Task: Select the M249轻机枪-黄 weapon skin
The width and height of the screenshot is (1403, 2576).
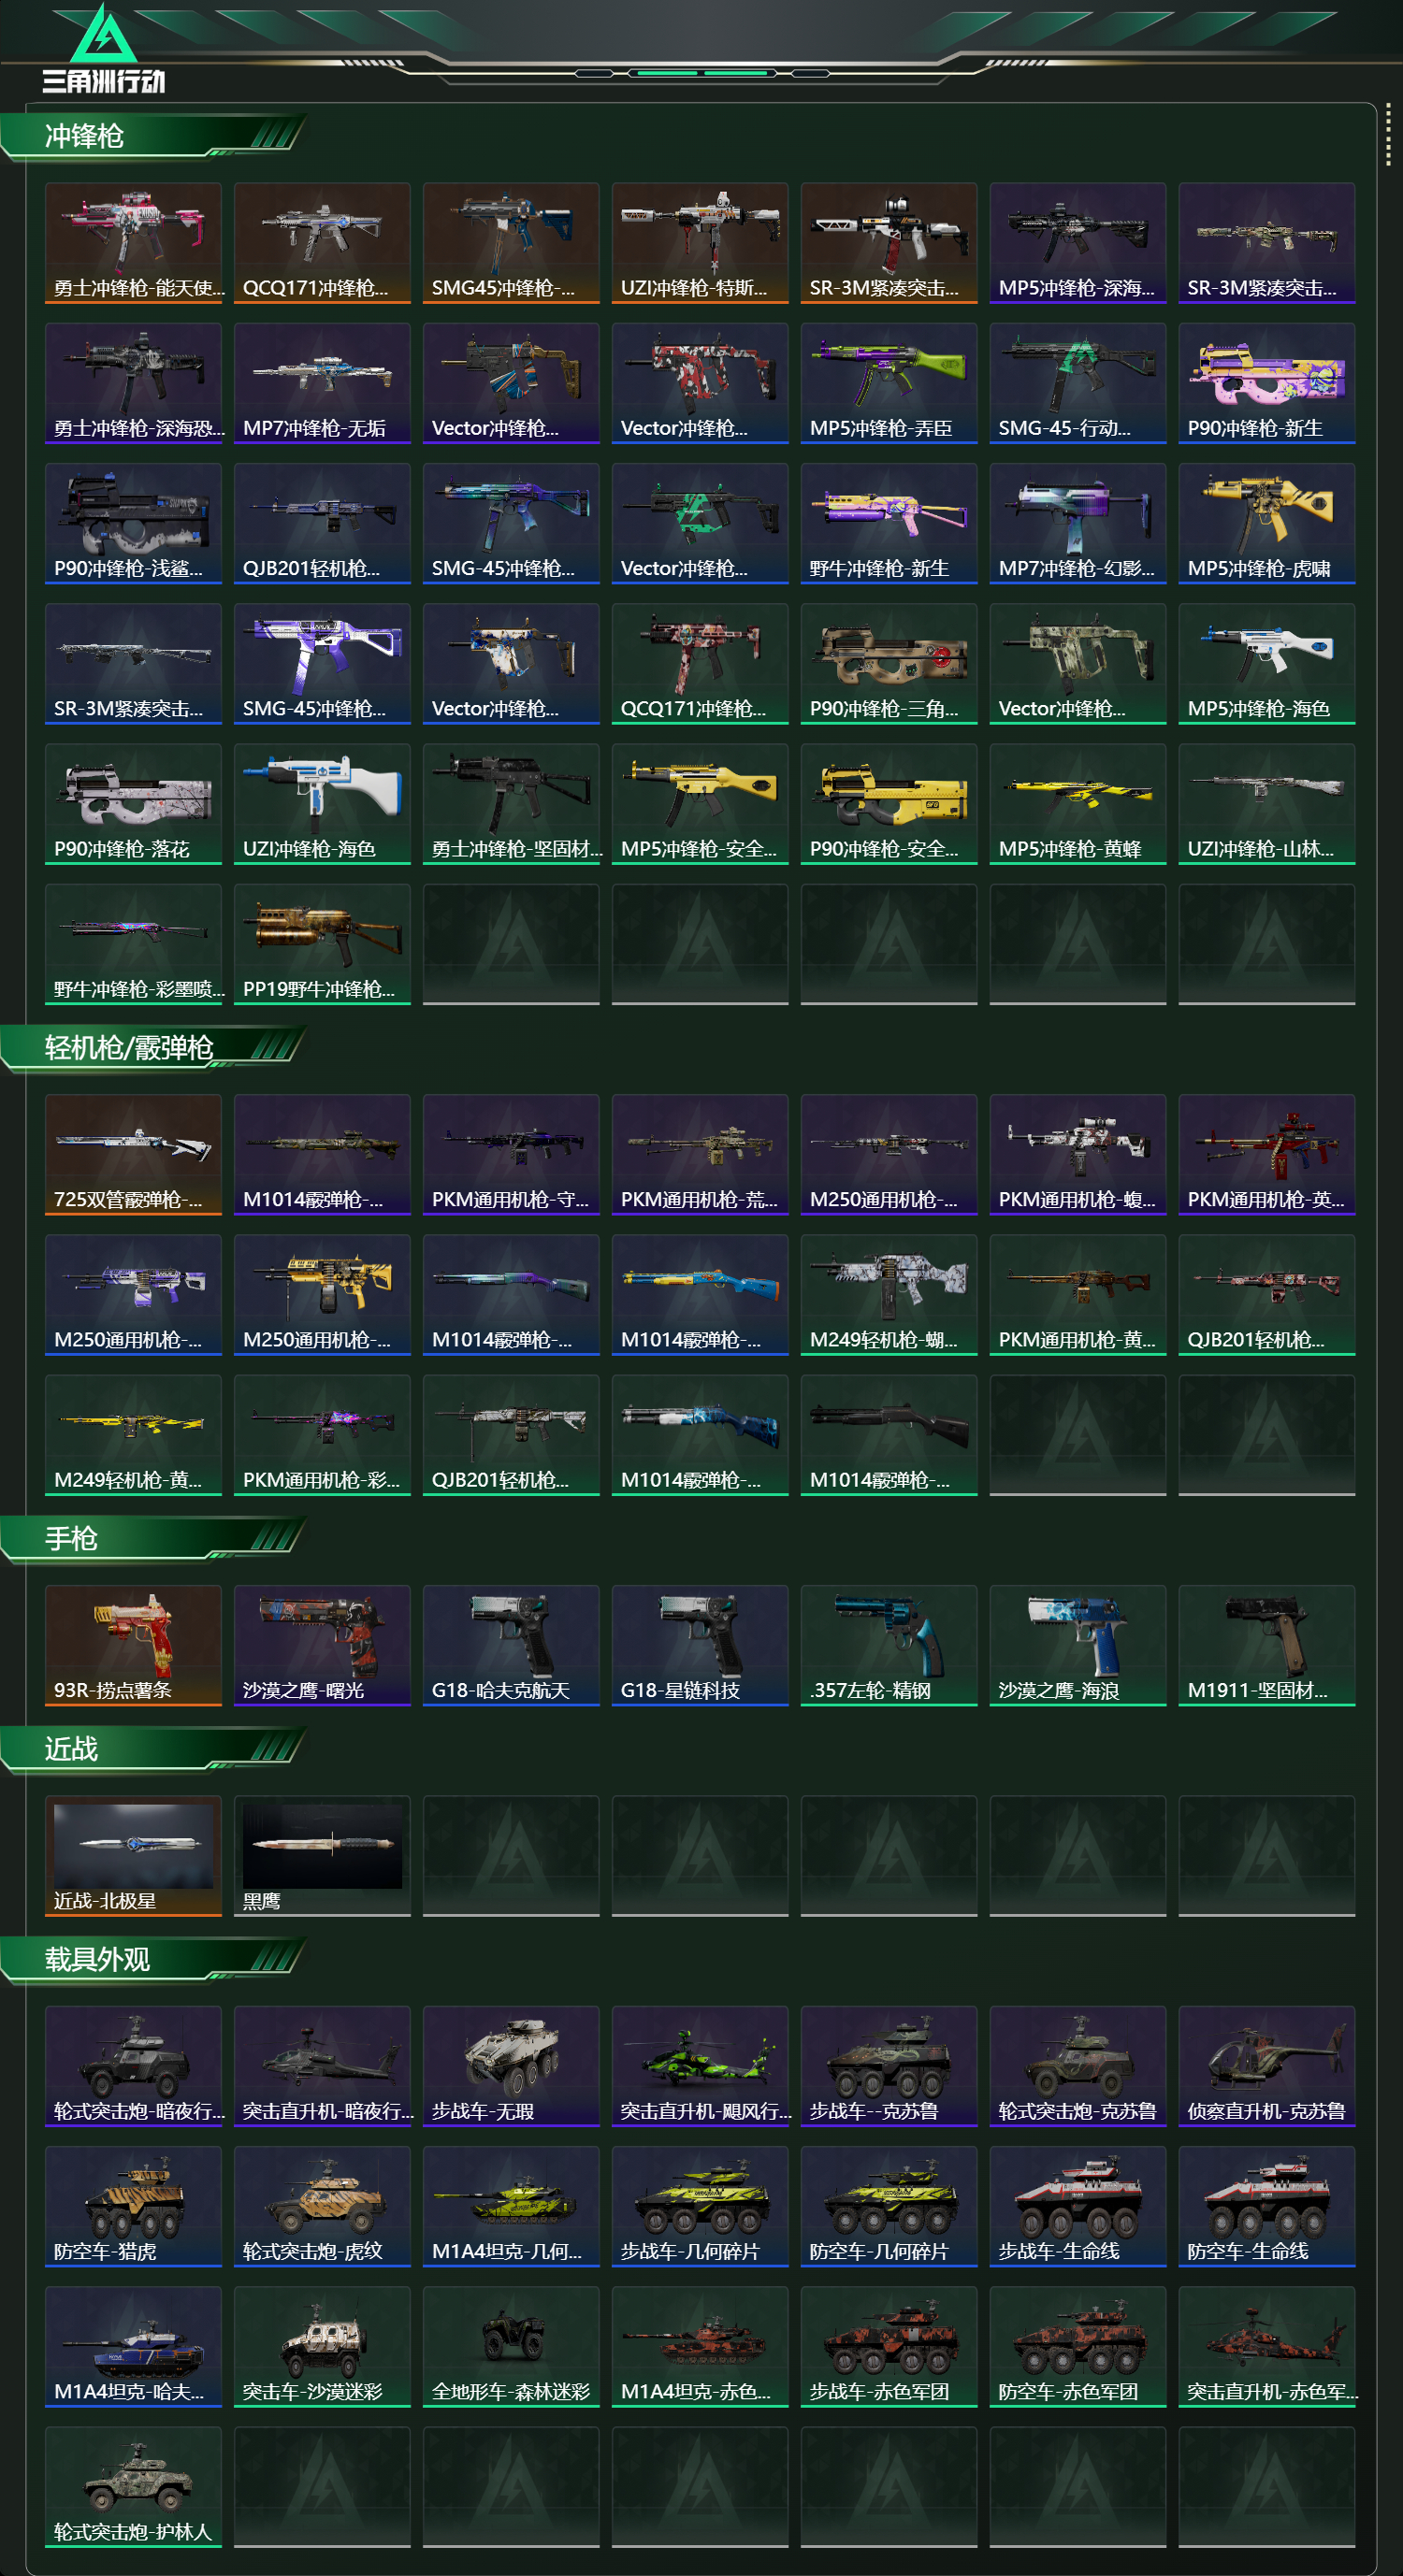Action: 133,1435
